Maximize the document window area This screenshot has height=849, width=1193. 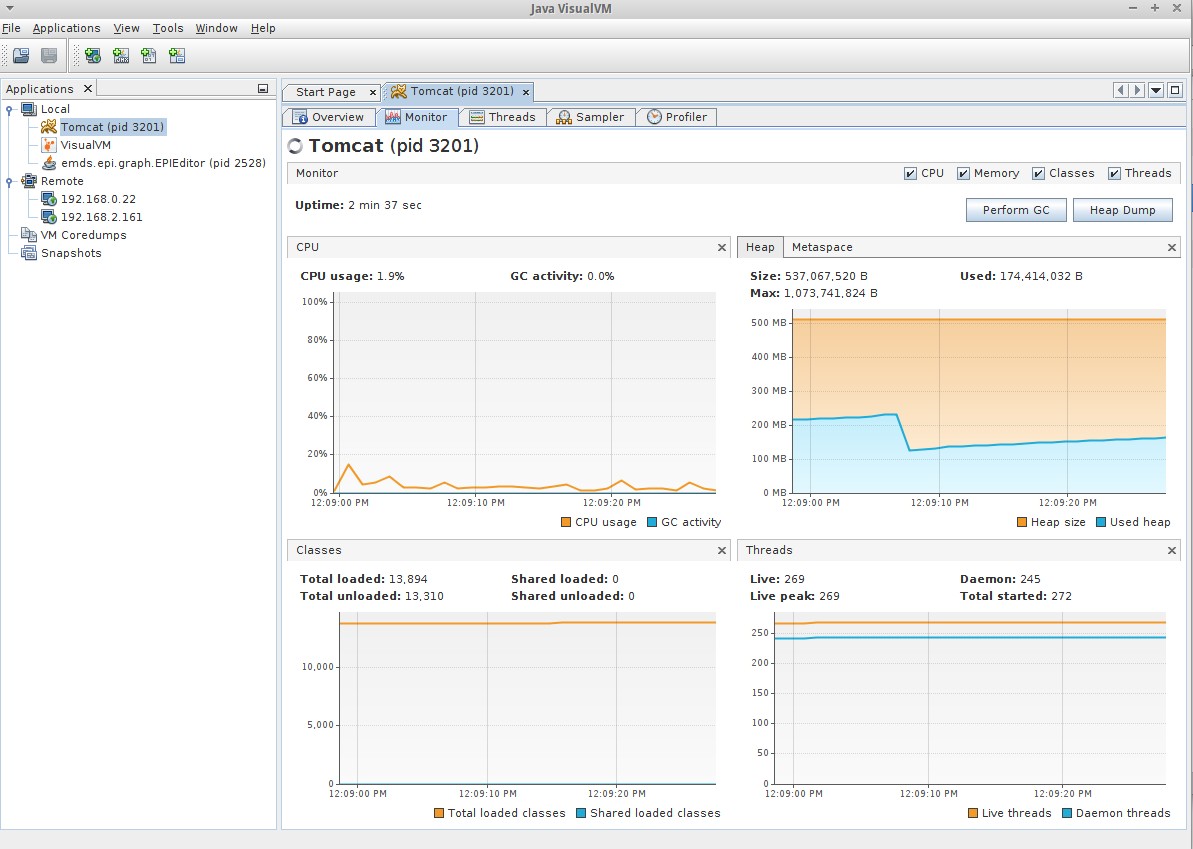pos(1175,90)
